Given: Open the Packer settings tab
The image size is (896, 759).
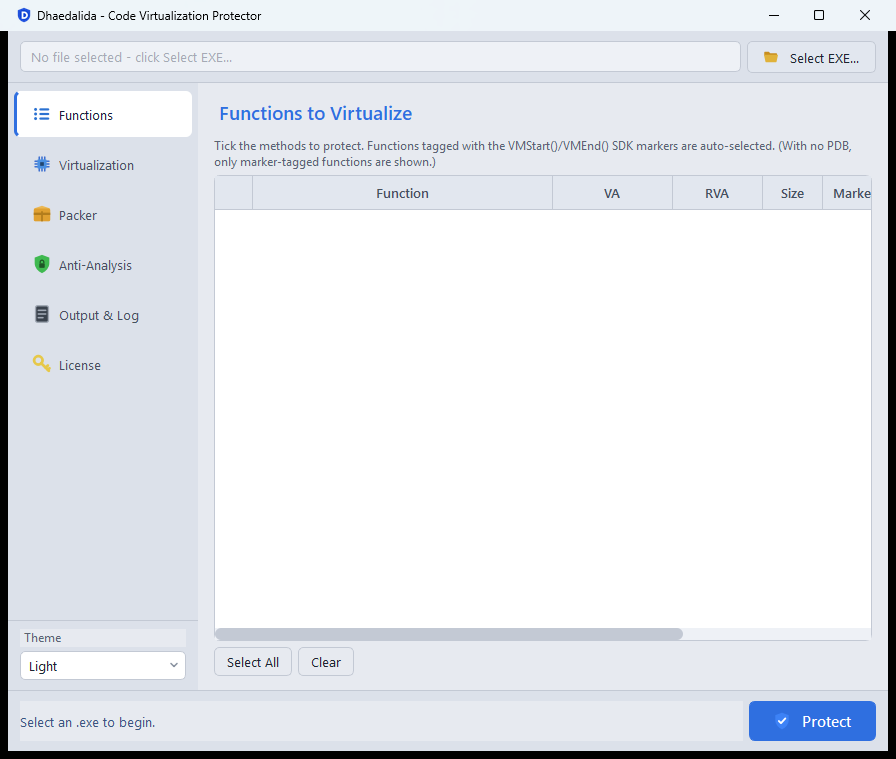Looking at the screenshot, I should click(x=103, y=215).
